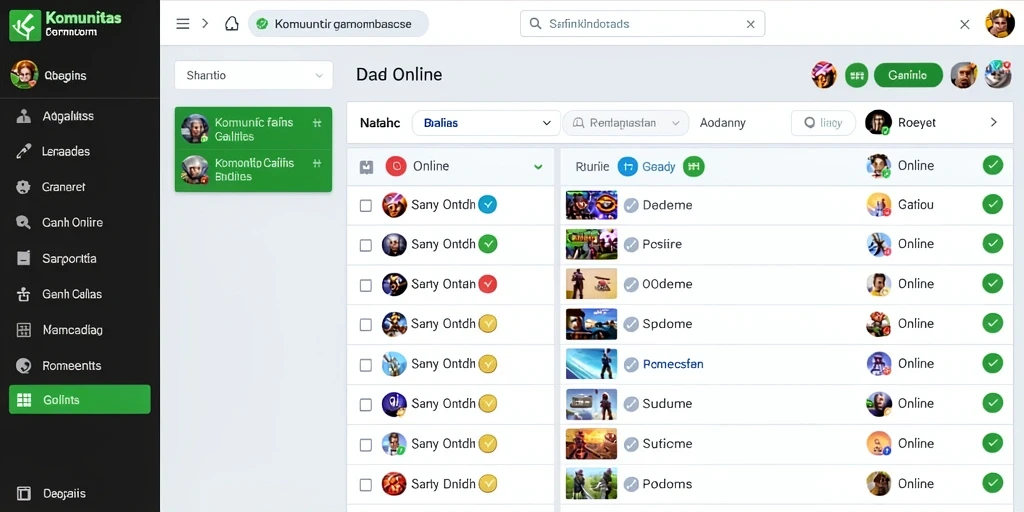Click the Canh Onlire search icon in sidebar

(x=24, y=223)
